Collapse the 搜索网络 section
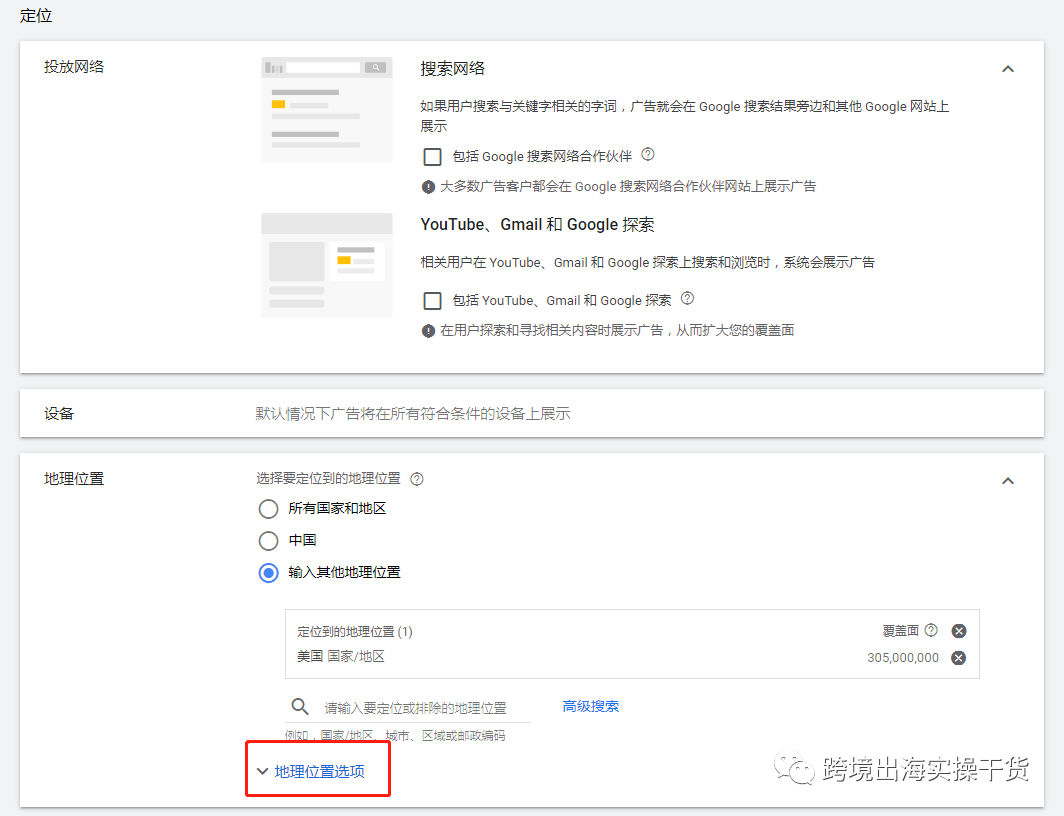The width and height of the screenshot is (1064, 816). [x=1008, y=68]
